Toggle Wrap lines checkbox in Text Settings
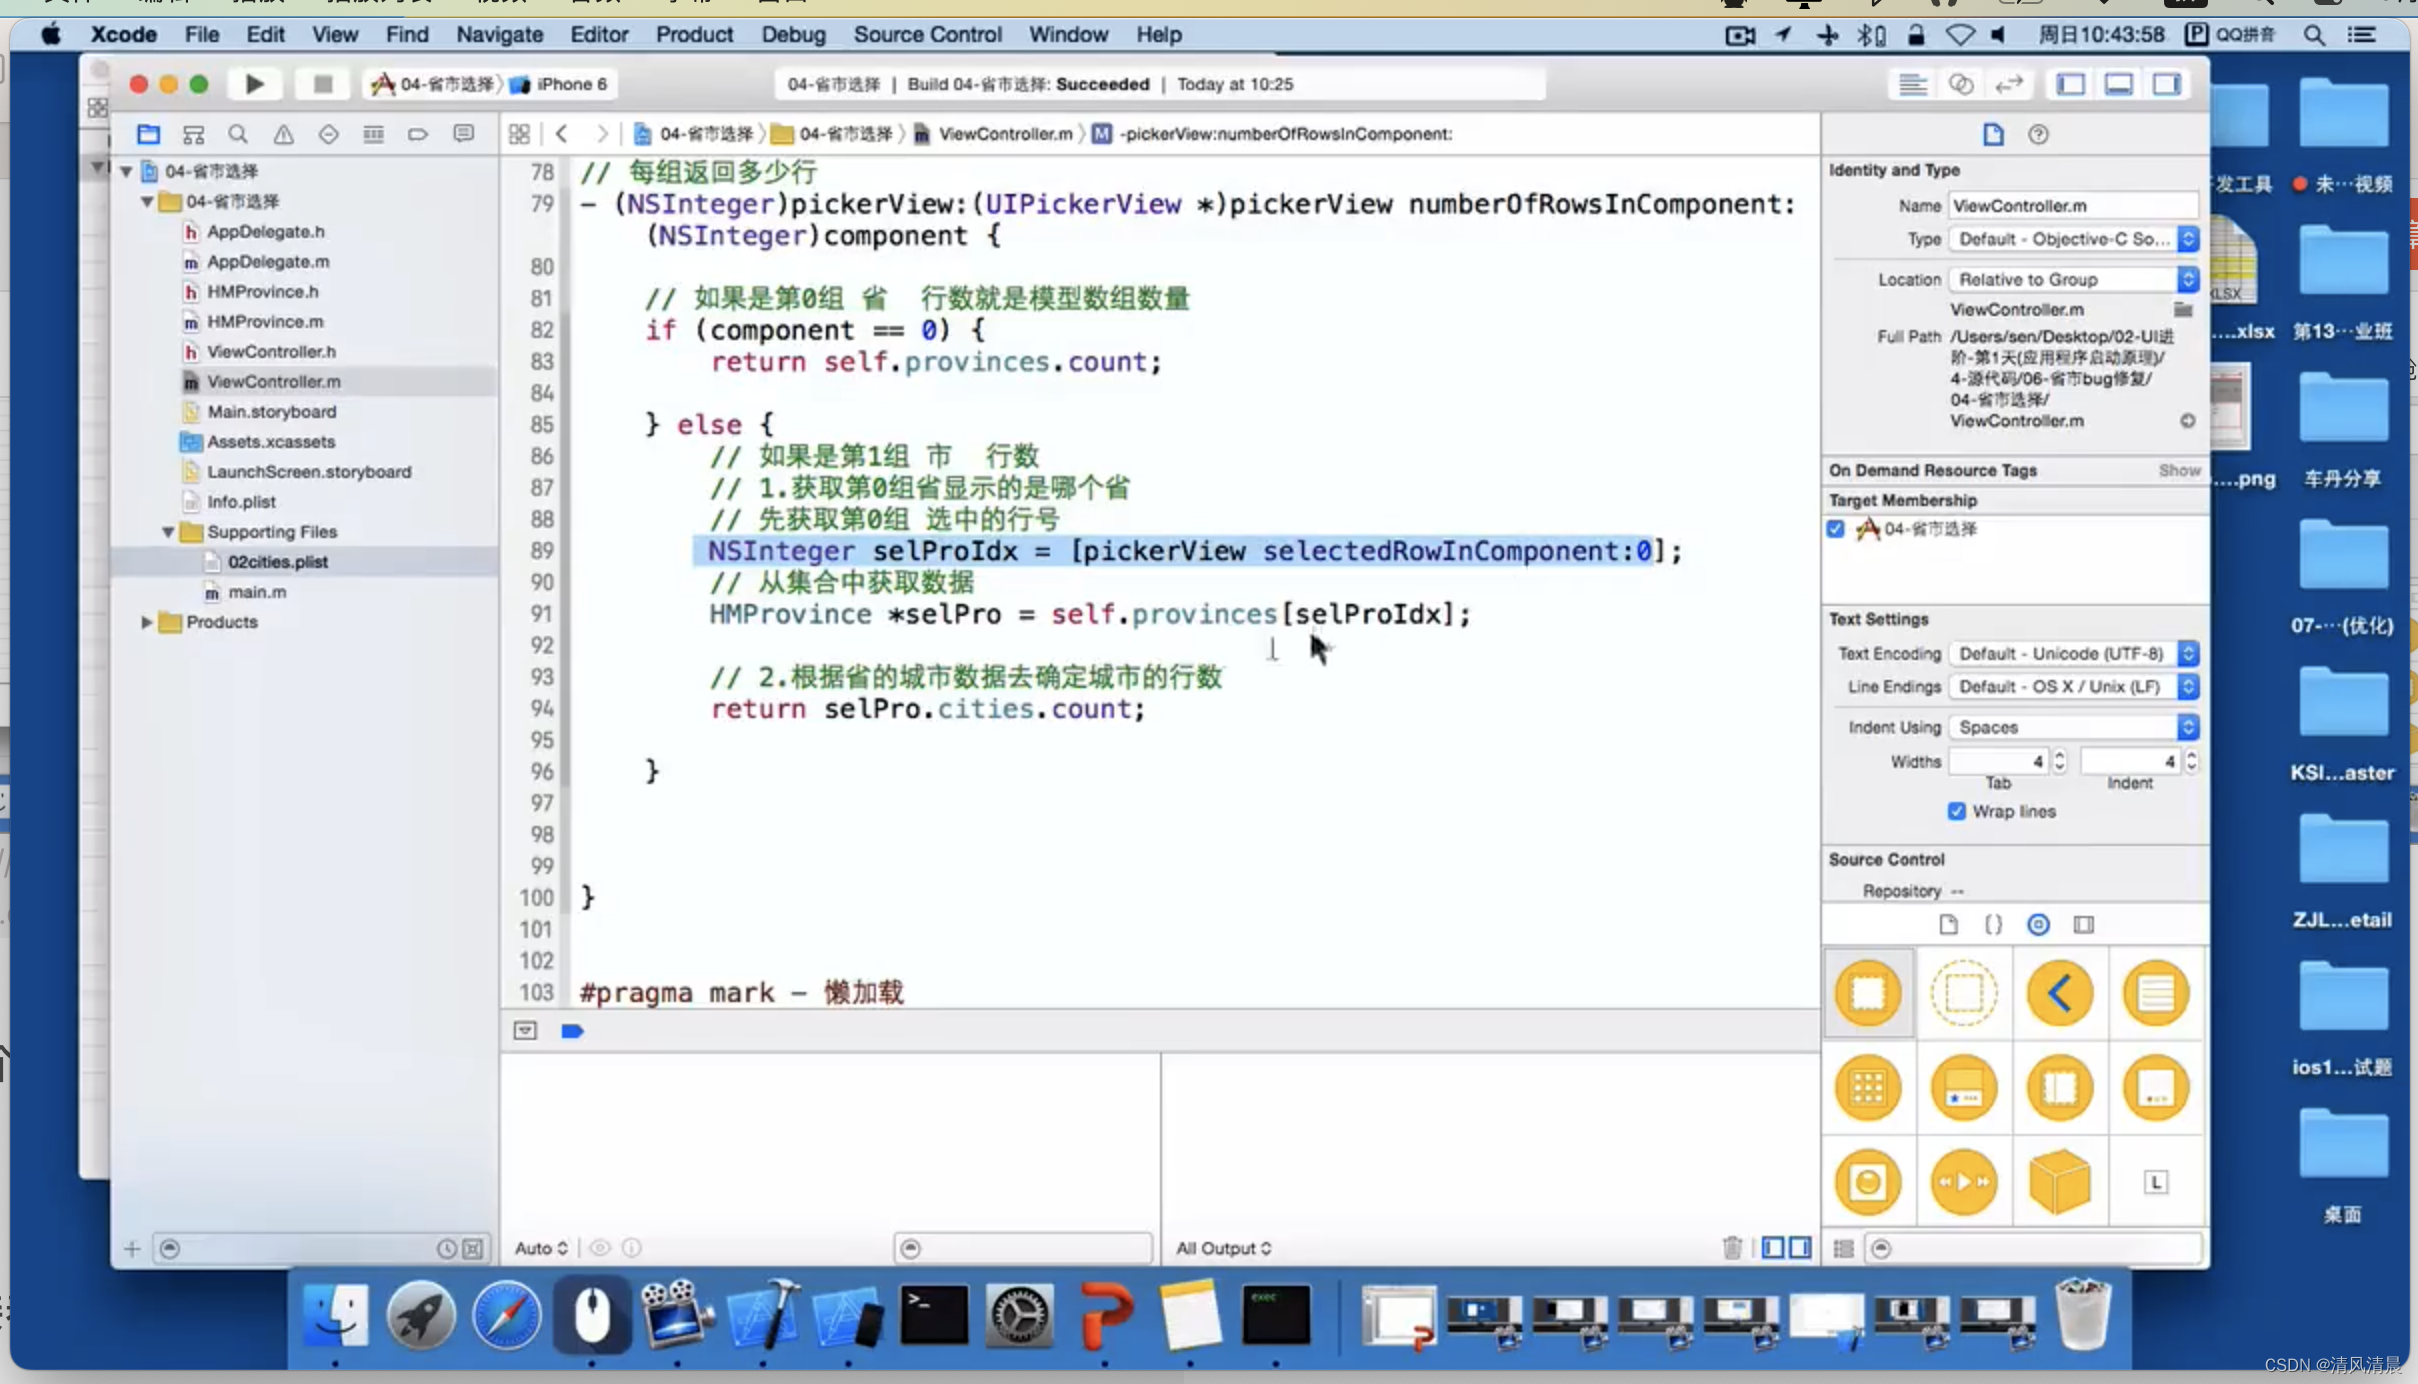The height and width of the screenshot is (1384, 2418). (1956, 809)
